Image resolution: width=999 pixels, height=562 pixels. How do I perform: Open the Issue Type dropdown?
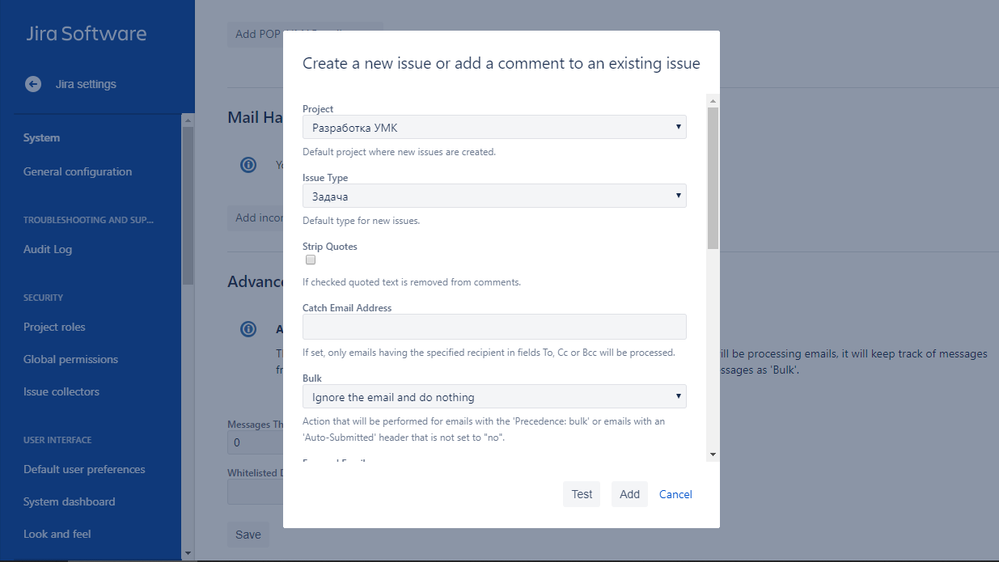[494, 196]
